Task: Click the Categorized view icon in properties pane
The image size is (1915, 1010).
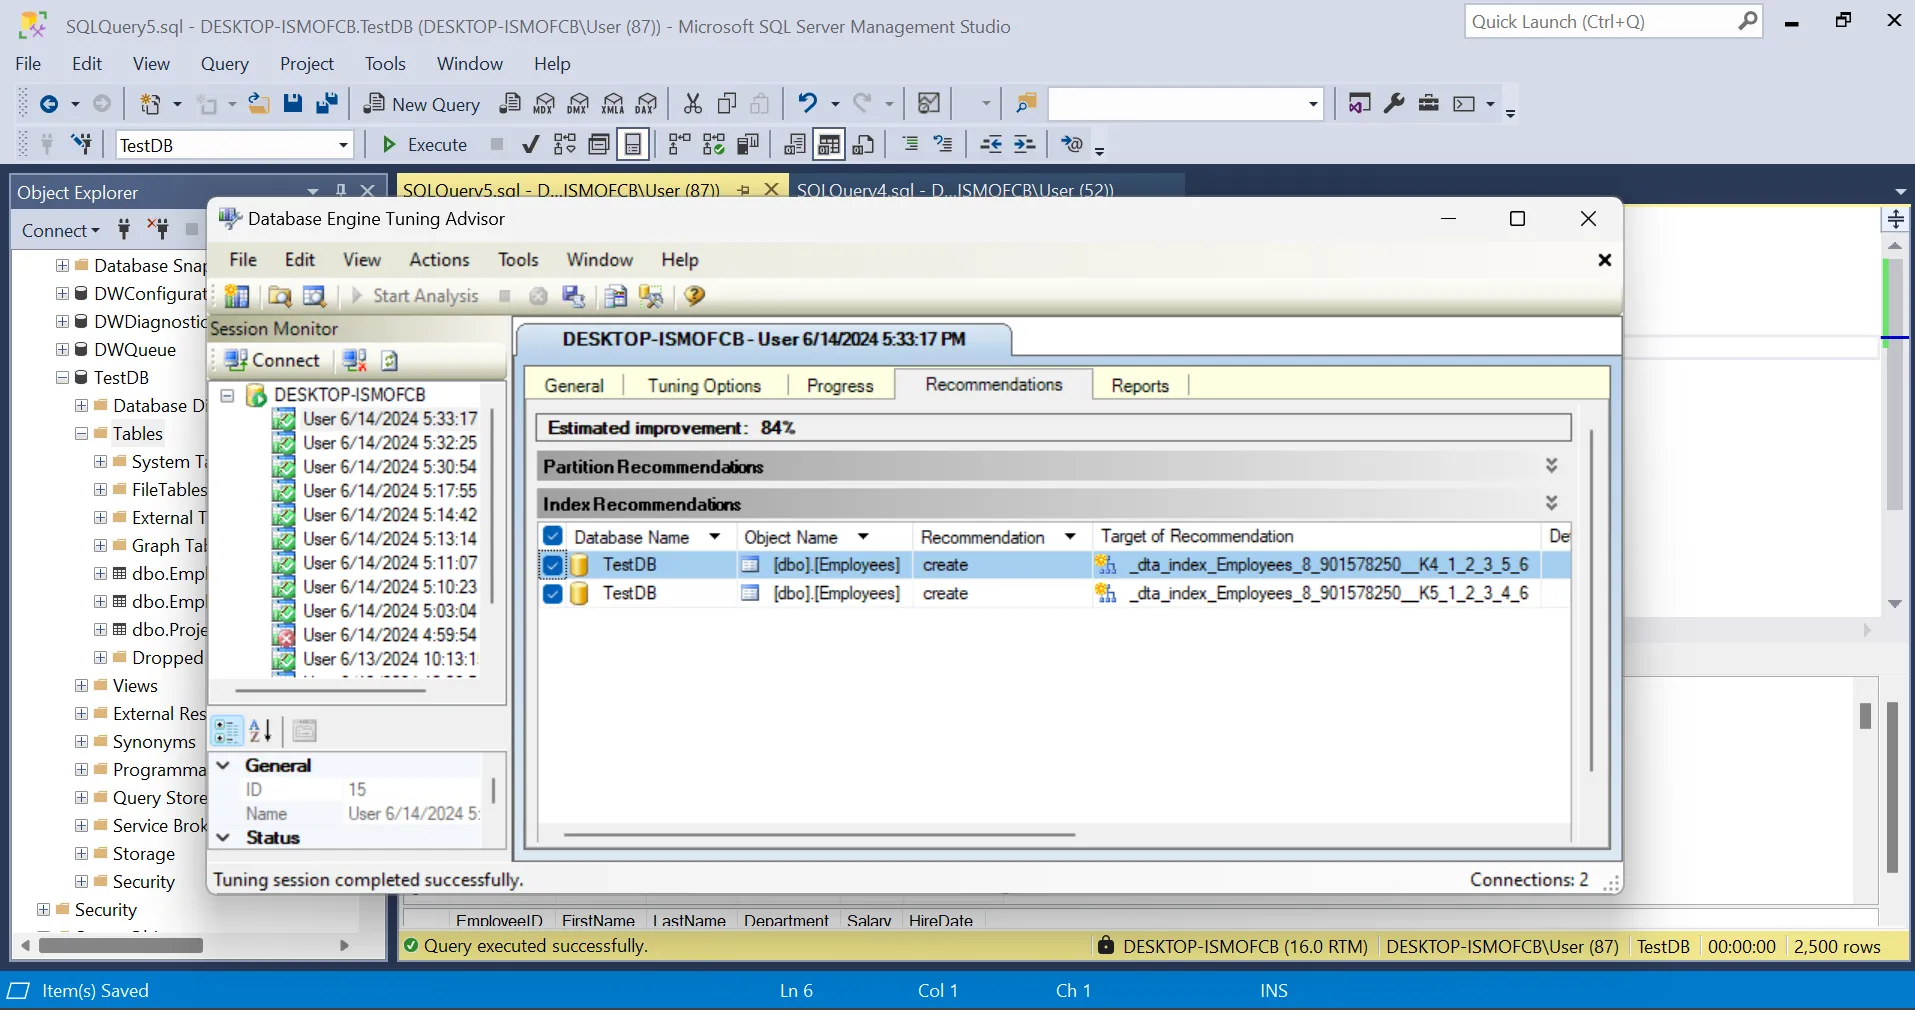Action: pyautogui.click(x=227, y=731)
